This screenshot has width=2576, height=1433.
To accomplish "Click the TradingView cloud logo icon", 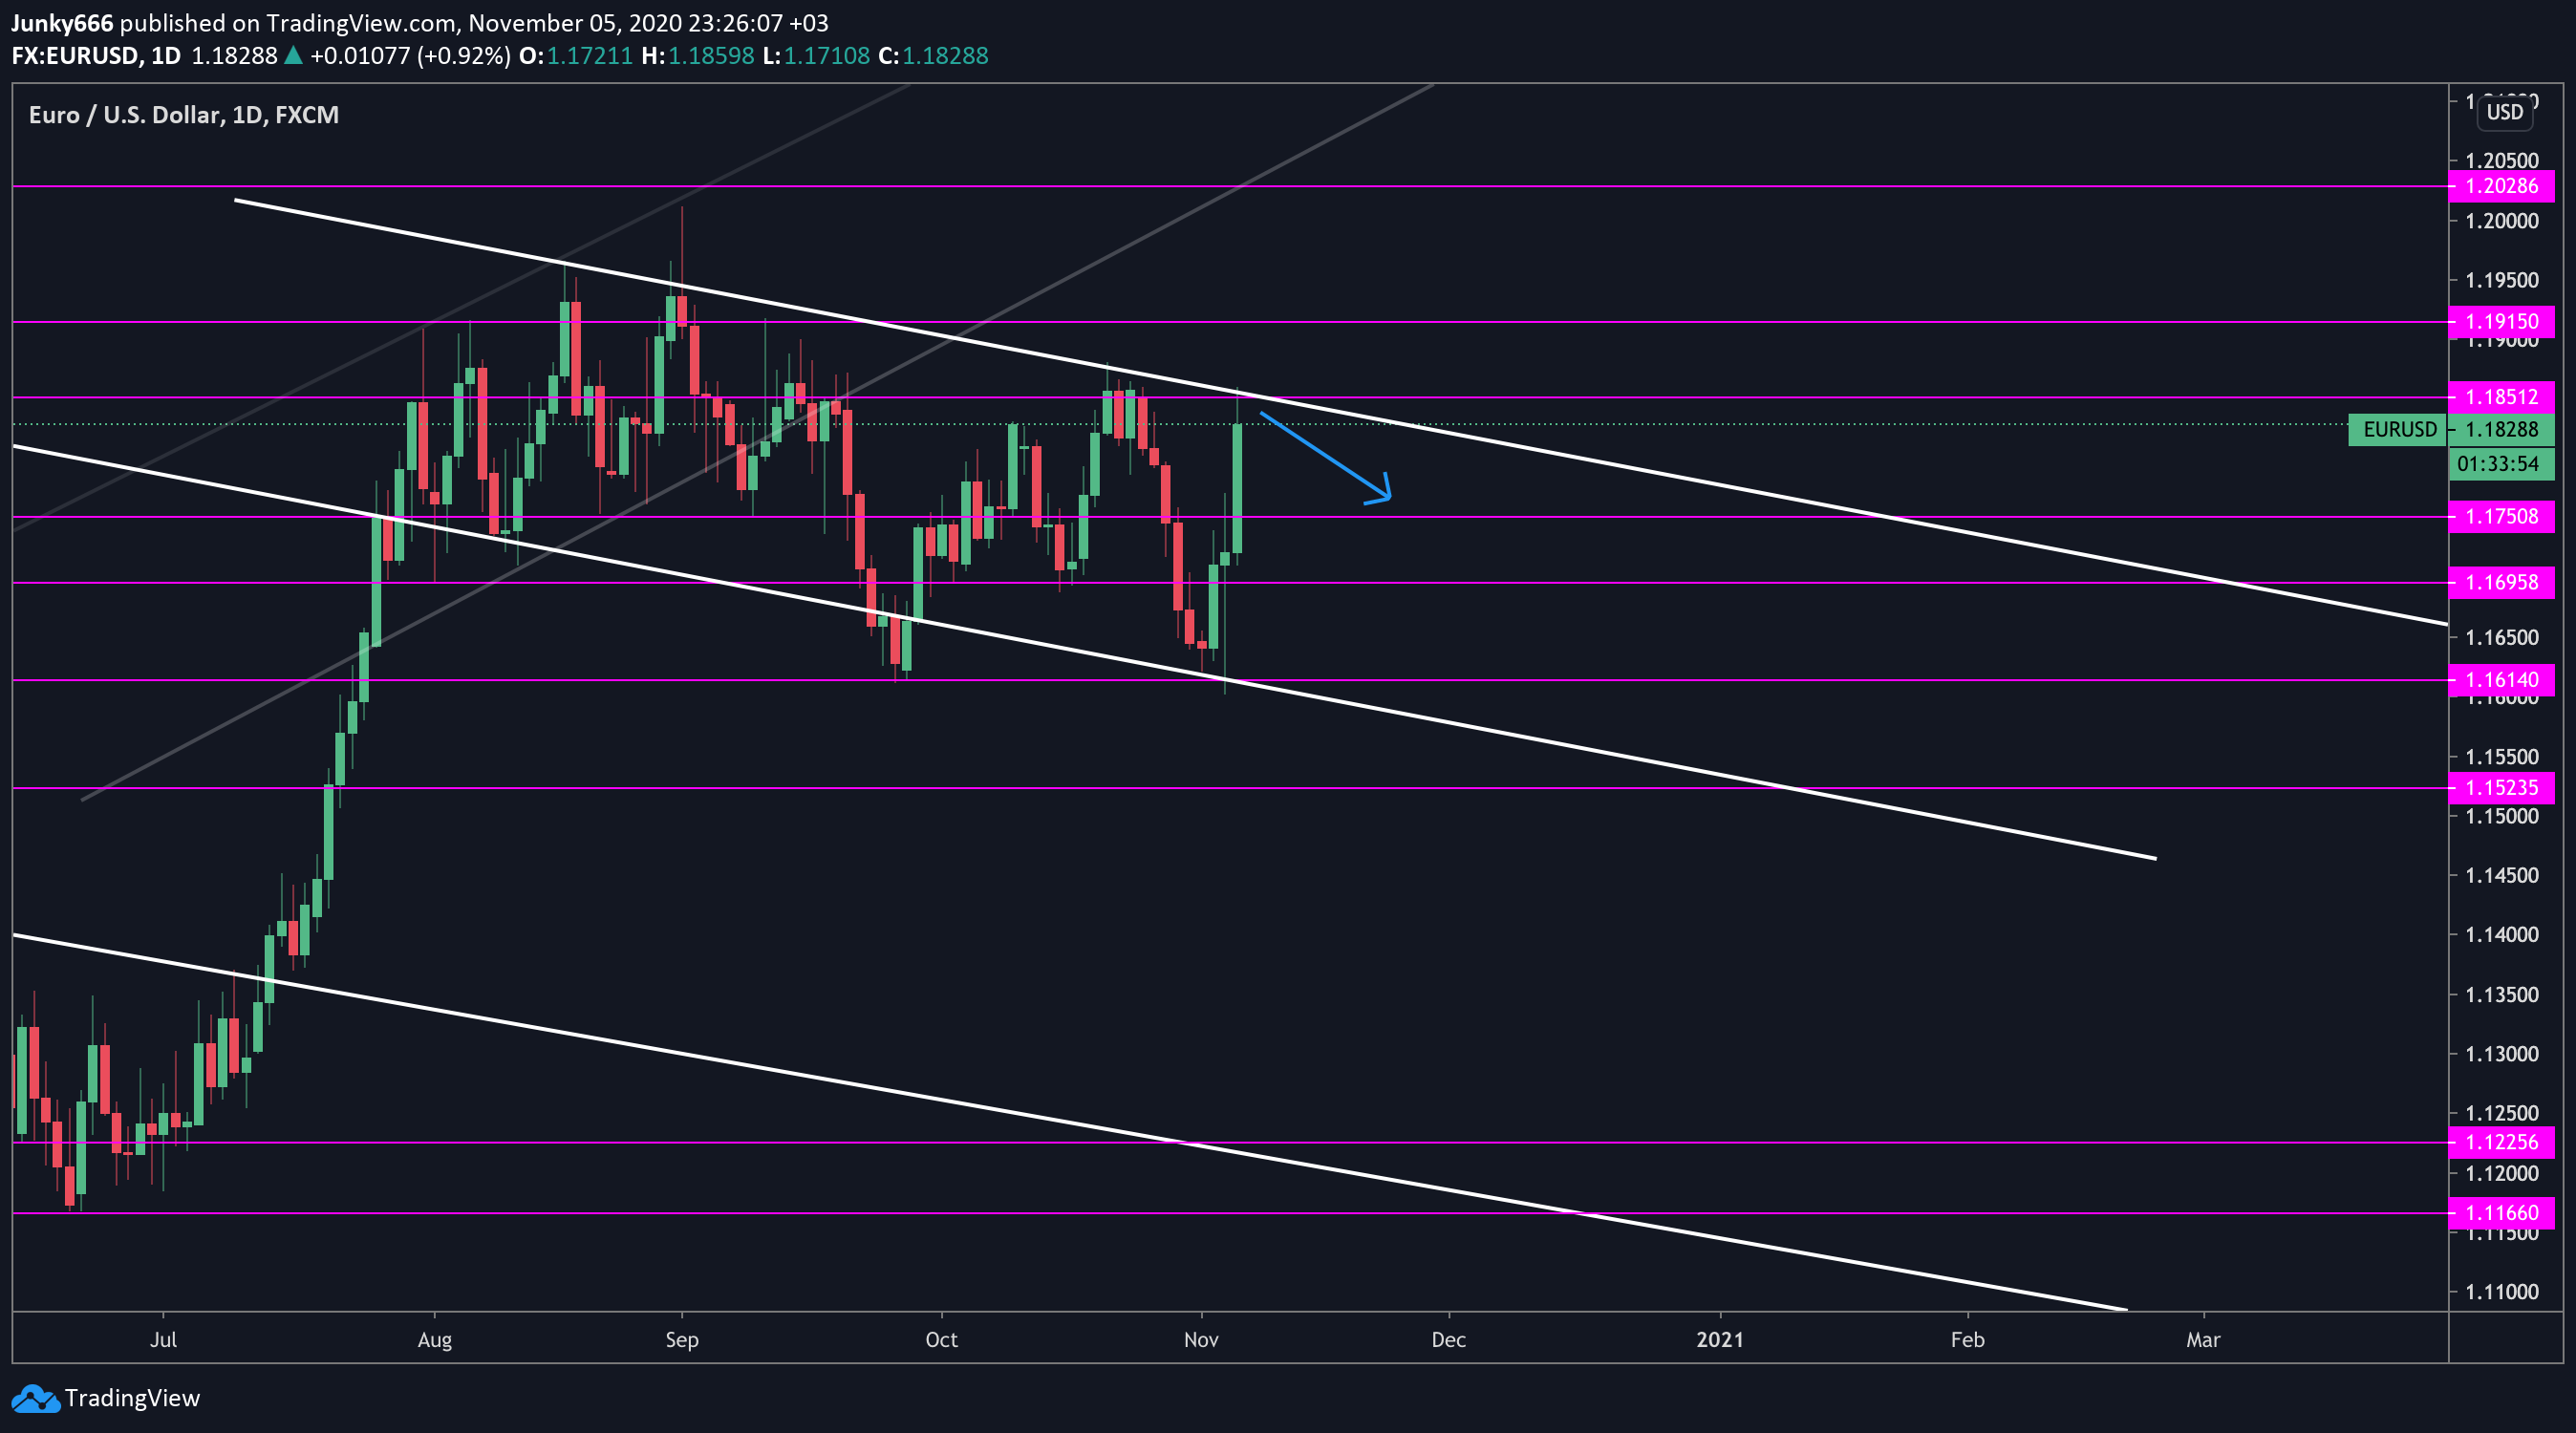I will 36,1398.
